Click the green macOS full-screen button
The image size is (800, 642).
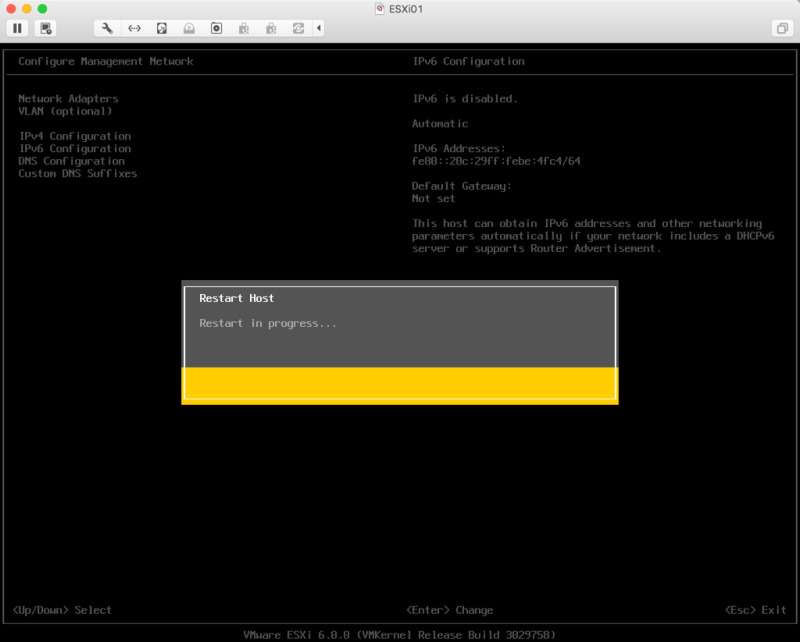tap(42, 8)
